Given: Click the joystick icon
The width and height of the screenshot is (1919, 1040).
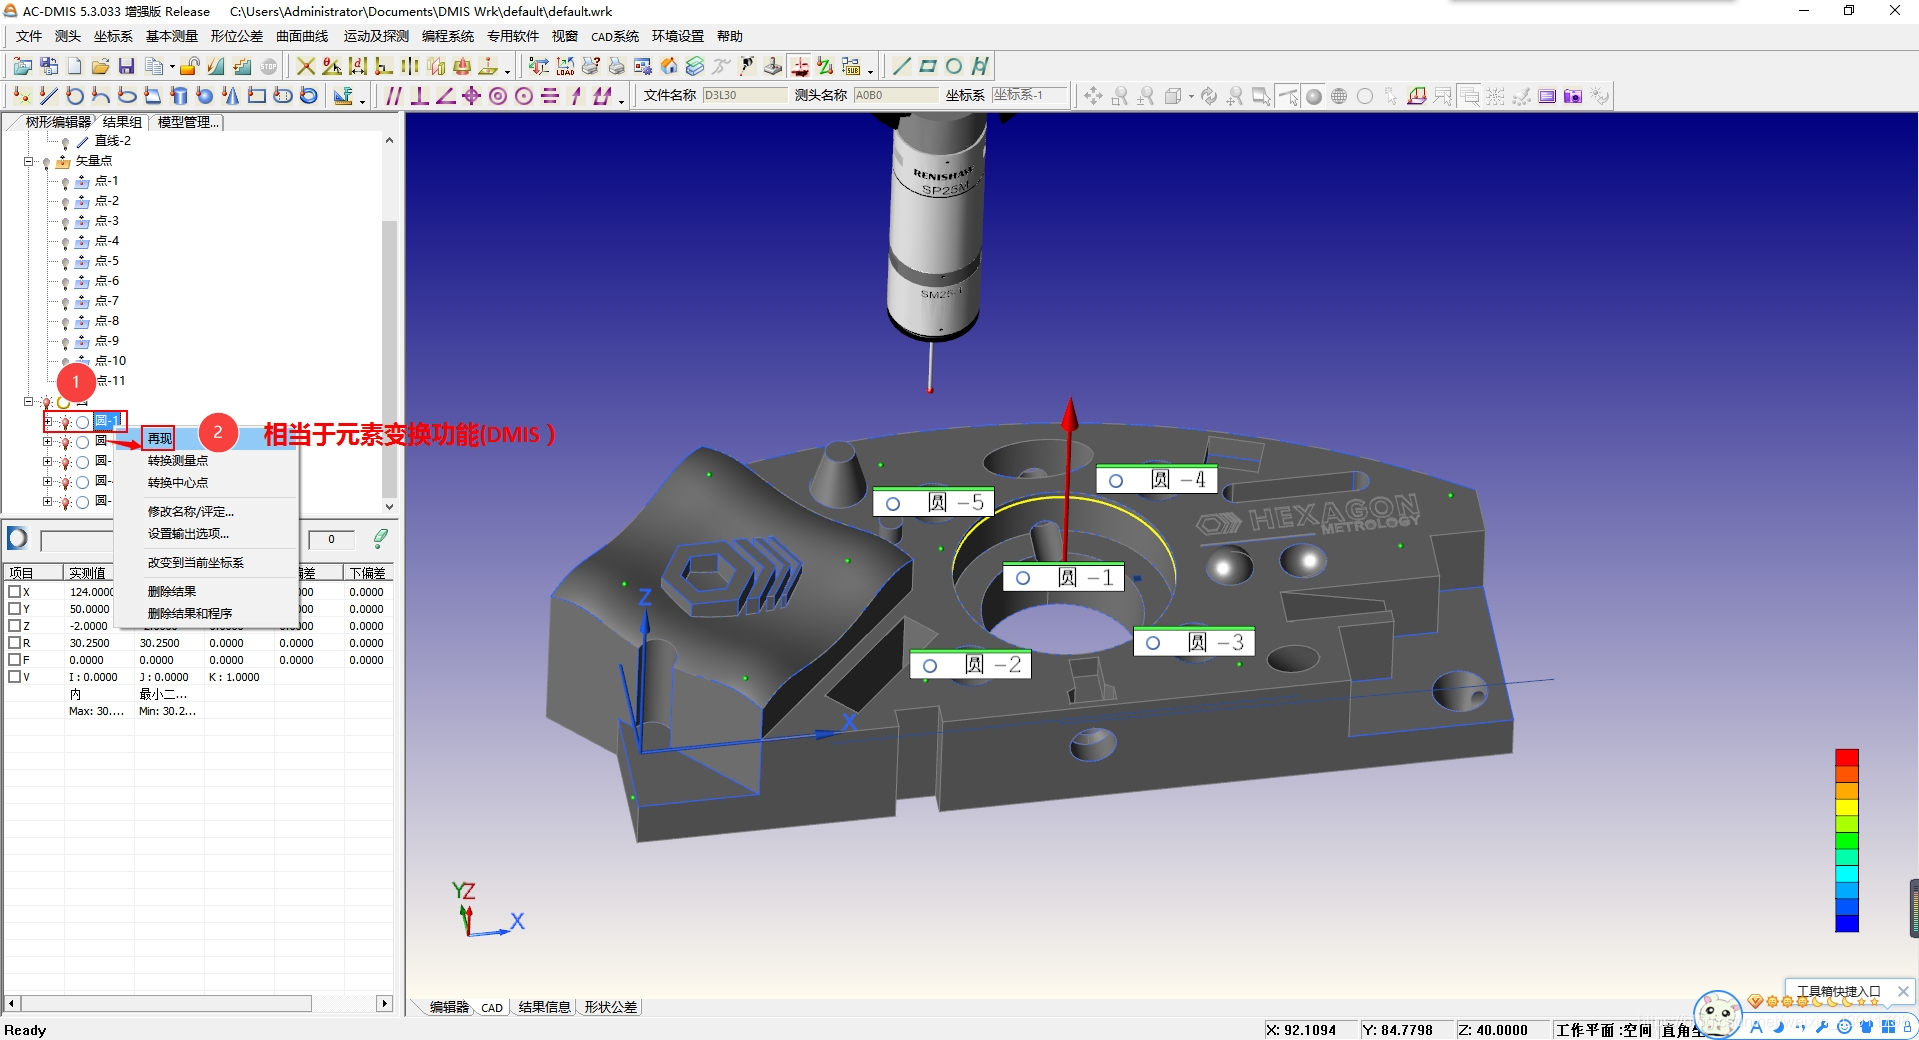Looking at the screenshot, I should [773, 66].
